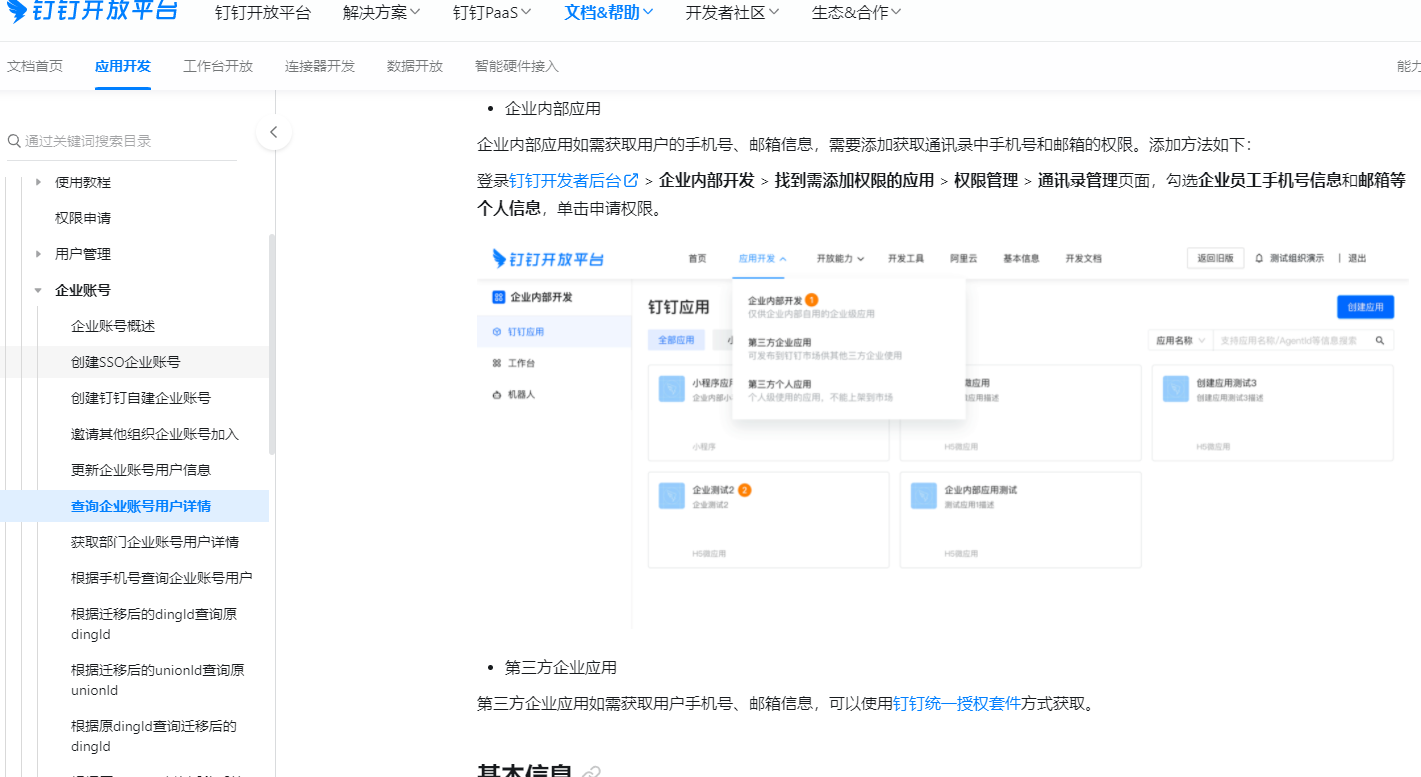Expand the 解决方案 dropdown menu
The image size is (1421, 777).
click(381, 13)
